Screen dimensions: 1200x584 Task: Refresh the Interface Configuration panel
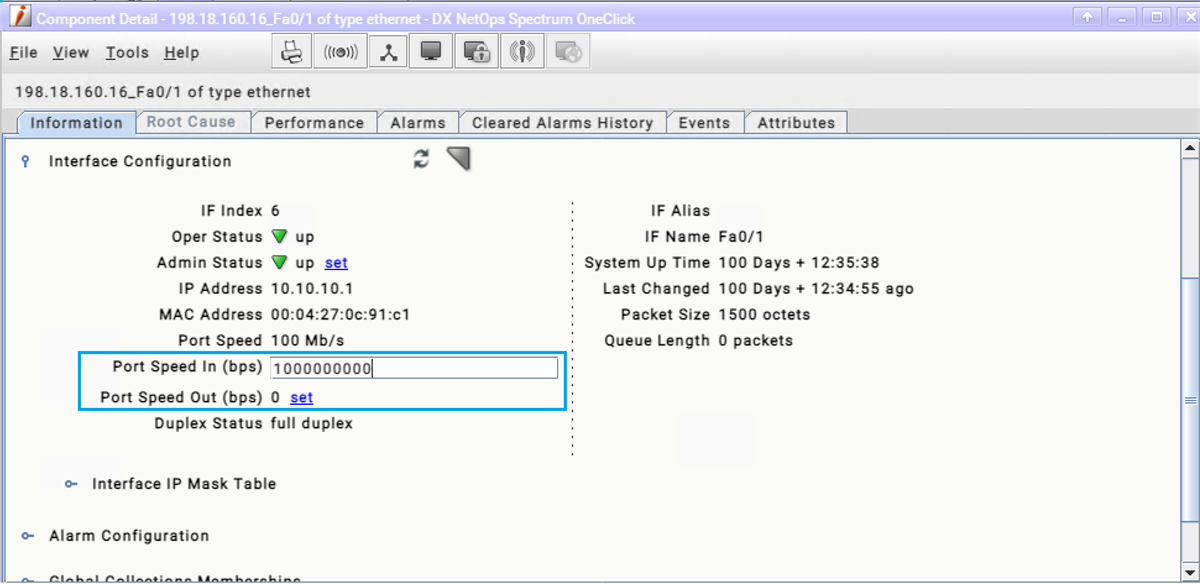point(420,159)
